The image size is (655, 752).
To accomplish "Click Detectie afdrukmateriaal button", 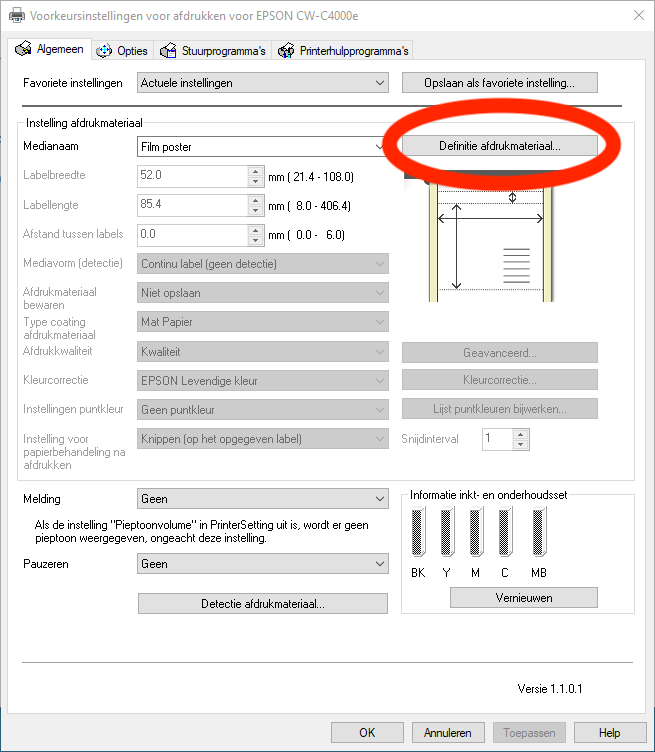I will (x=263, y=603).
